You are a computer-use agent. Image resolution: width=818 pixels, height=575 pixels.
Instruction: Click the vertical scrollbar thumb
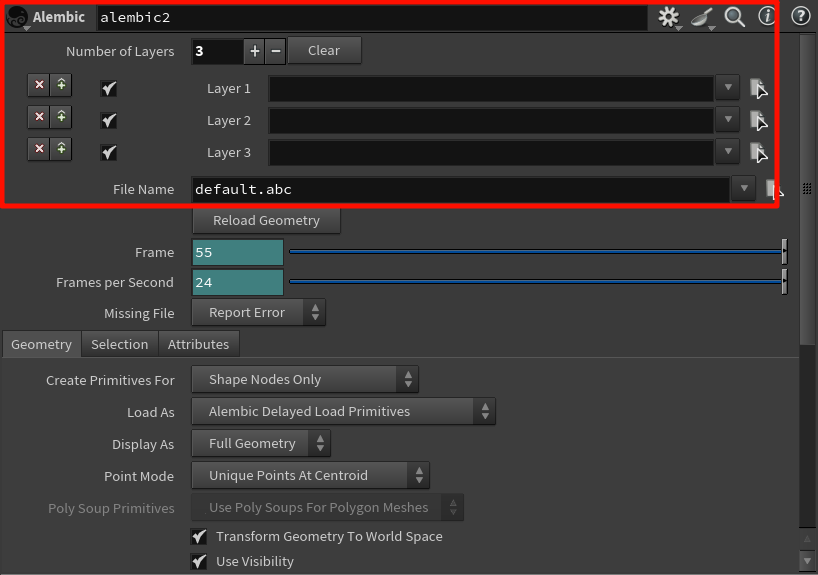click(807, 188)
